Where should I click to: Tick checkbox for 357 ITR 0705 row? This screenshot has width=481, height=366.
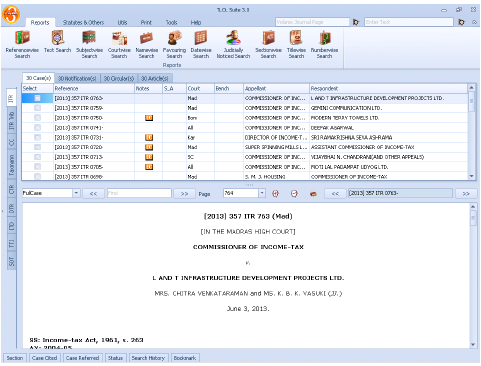pos(37,167)
